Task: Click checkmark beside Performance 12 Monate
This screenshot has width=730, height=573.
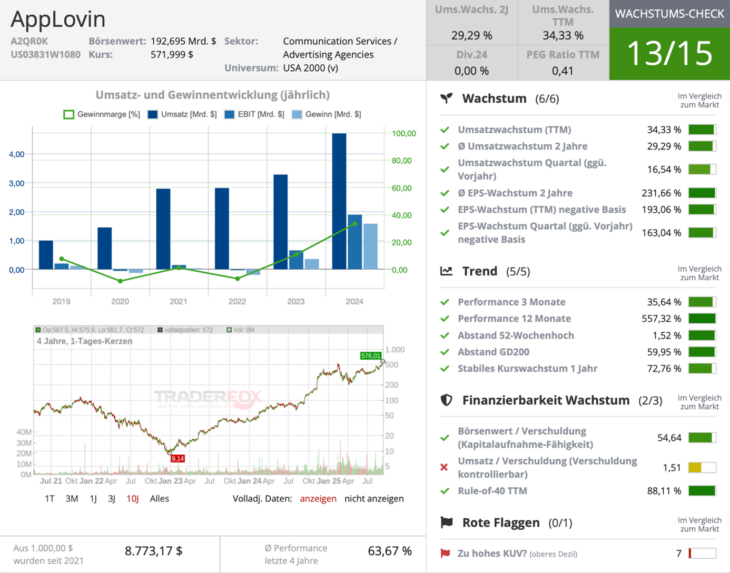Action: coord(445,318)
